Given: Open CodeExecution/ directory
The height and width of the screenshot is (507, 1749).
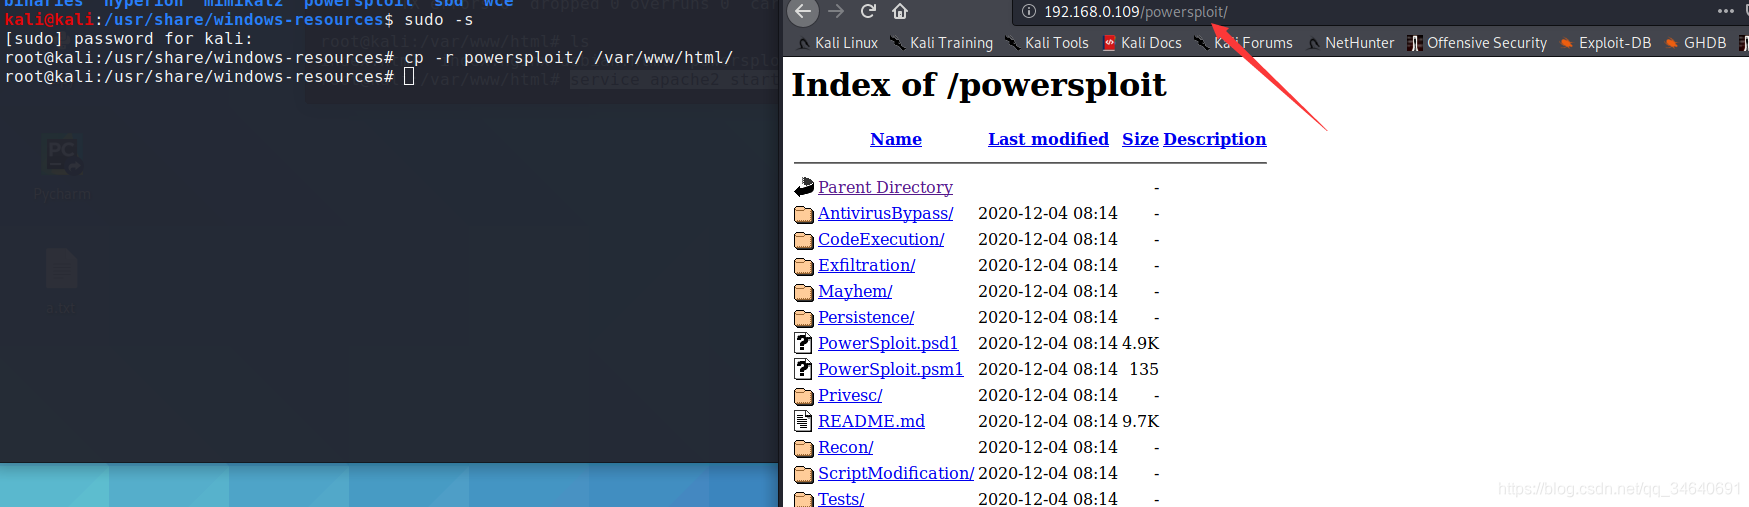Looking at the screenshot, I should tap(881, 239).
